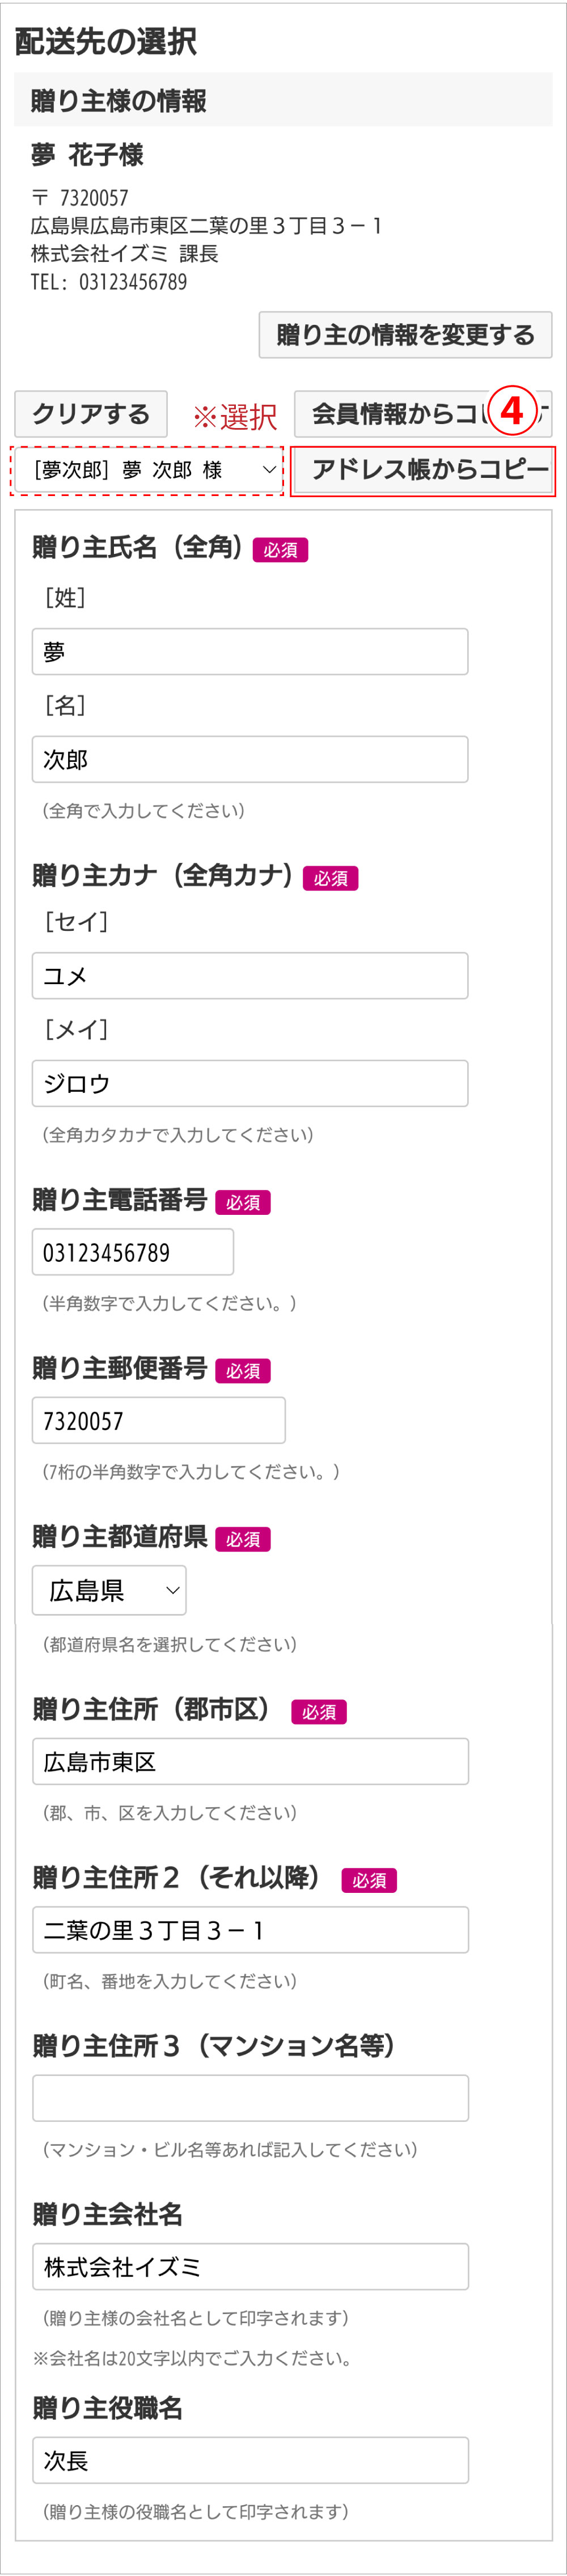This screenshot has height=2576, width=567.
Task: Click the 姓 input field containing 夢
Action: (250, 652)
